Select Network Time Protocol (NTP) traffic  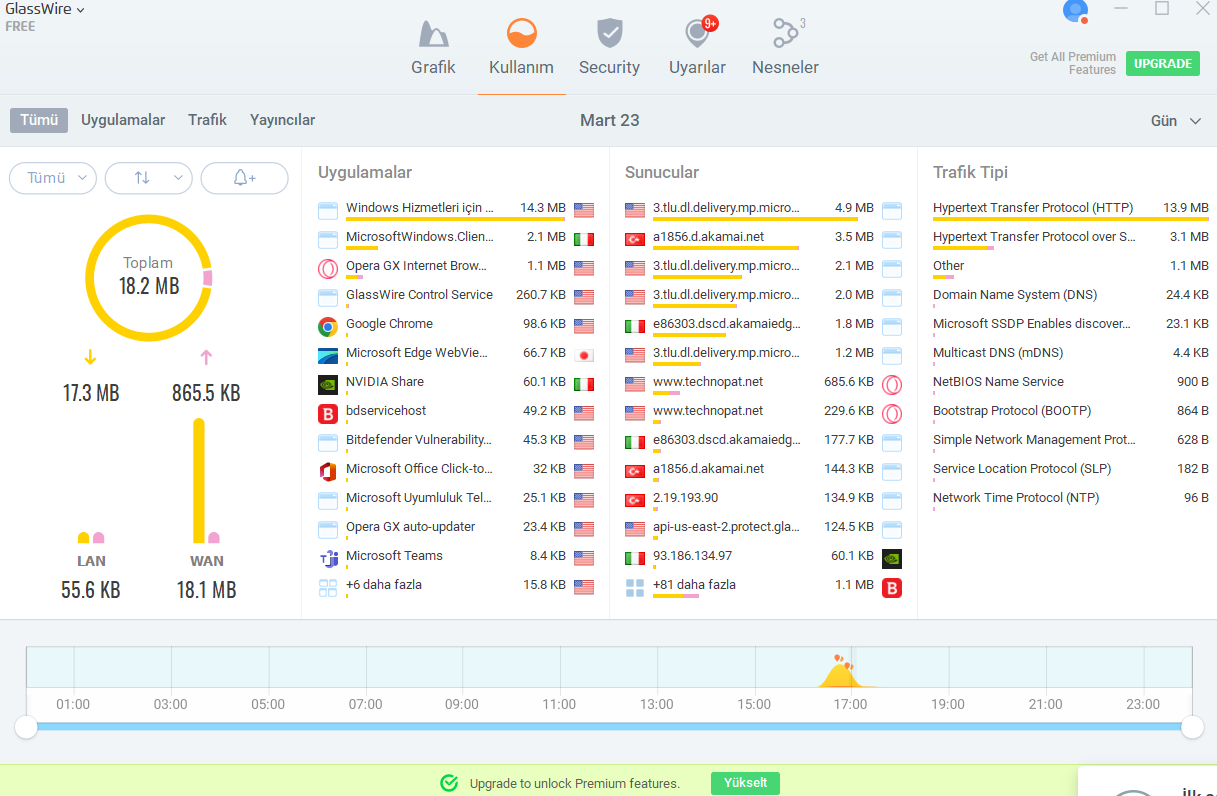point(1071,499)
